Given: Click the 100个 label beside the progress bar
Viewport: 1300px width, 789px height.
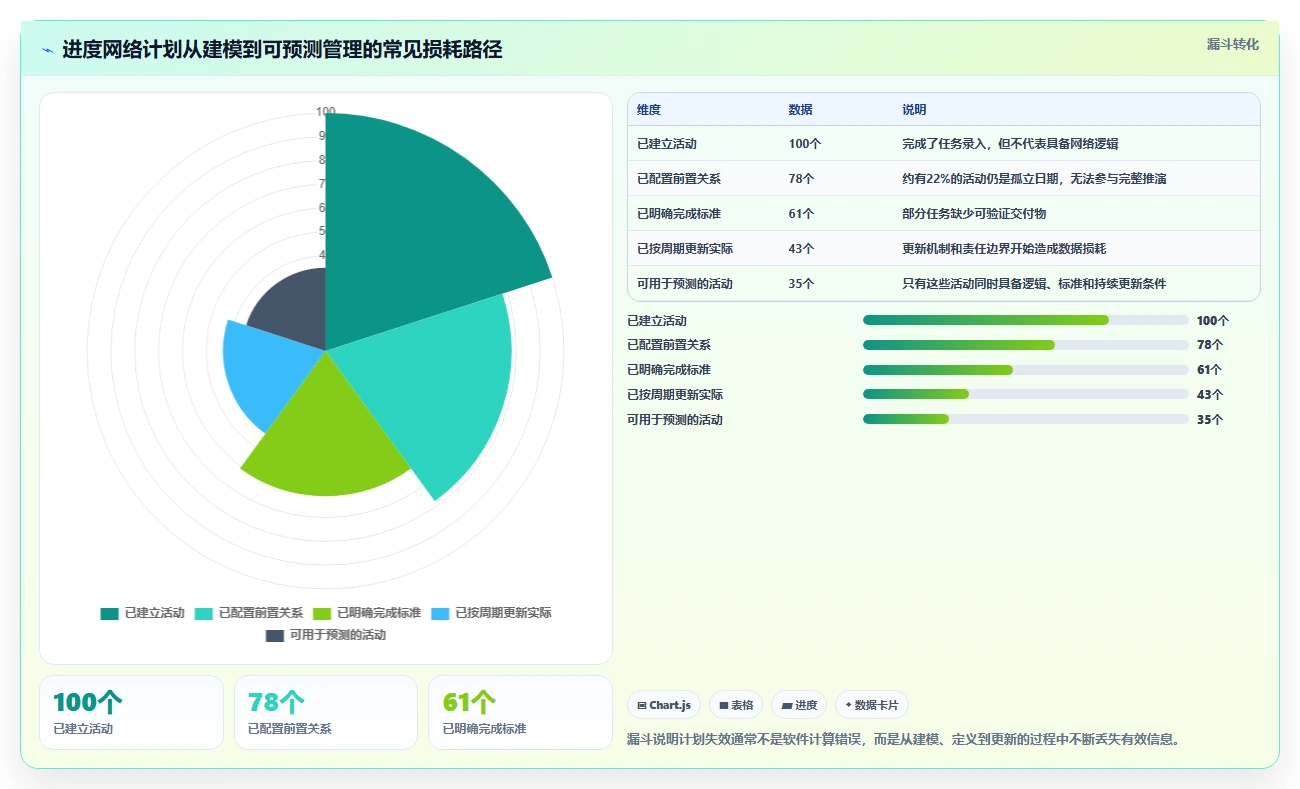Looking at the screenshot, I should 1212,321.
